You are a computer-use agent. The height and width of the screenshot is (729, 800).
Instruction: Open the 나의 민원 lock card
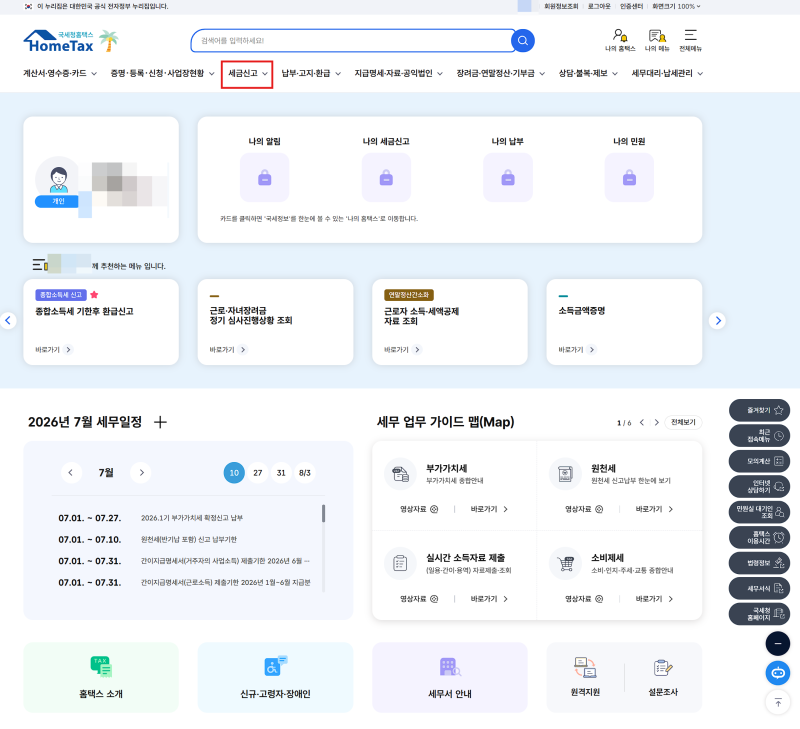point(629,178)
